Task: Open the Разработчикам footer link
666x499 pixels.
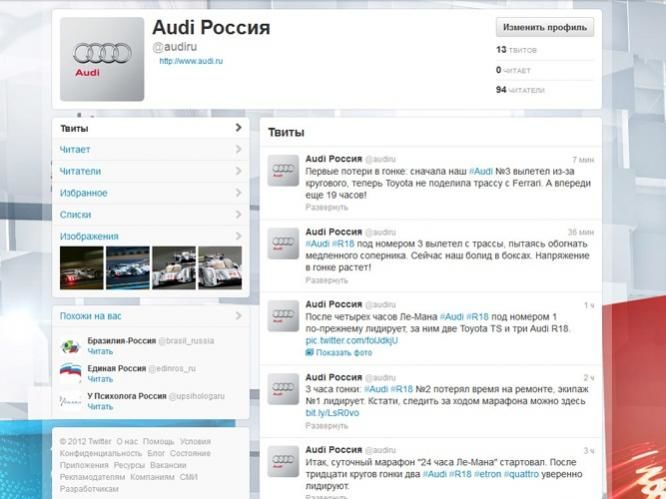Action: coord(89,489)
